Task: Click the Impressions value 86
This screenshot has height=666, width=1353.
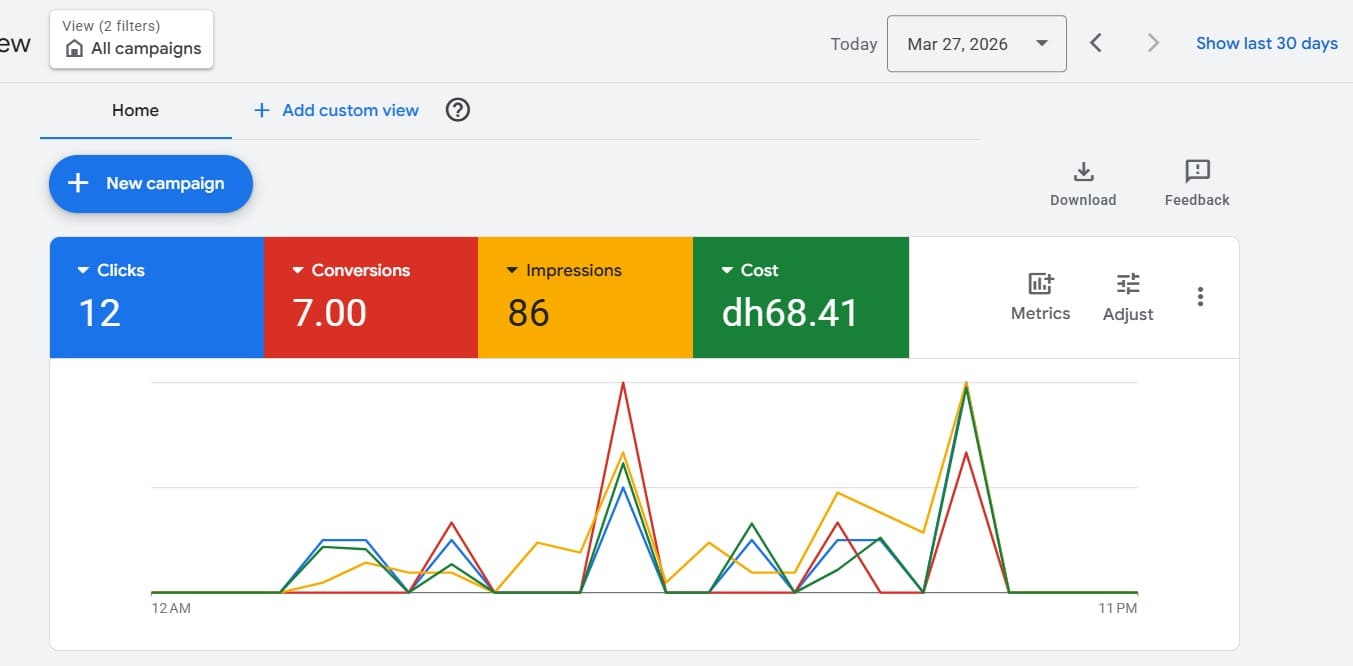Action: (529, 313)
